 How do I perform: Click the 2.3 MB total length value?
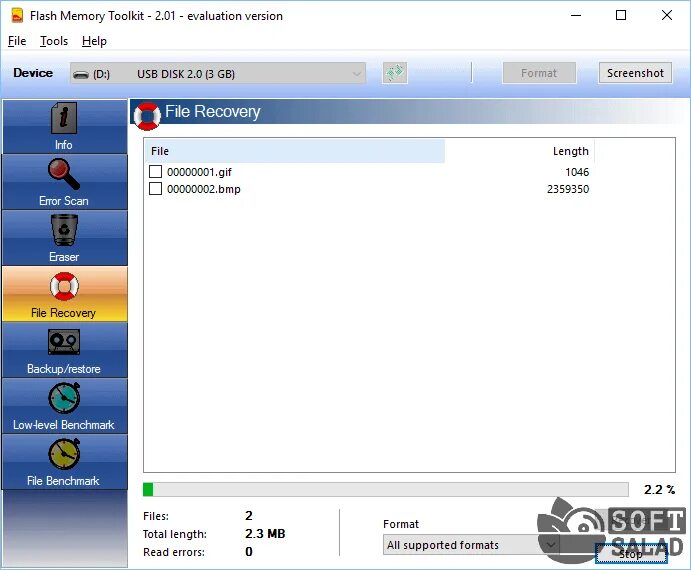265,534
